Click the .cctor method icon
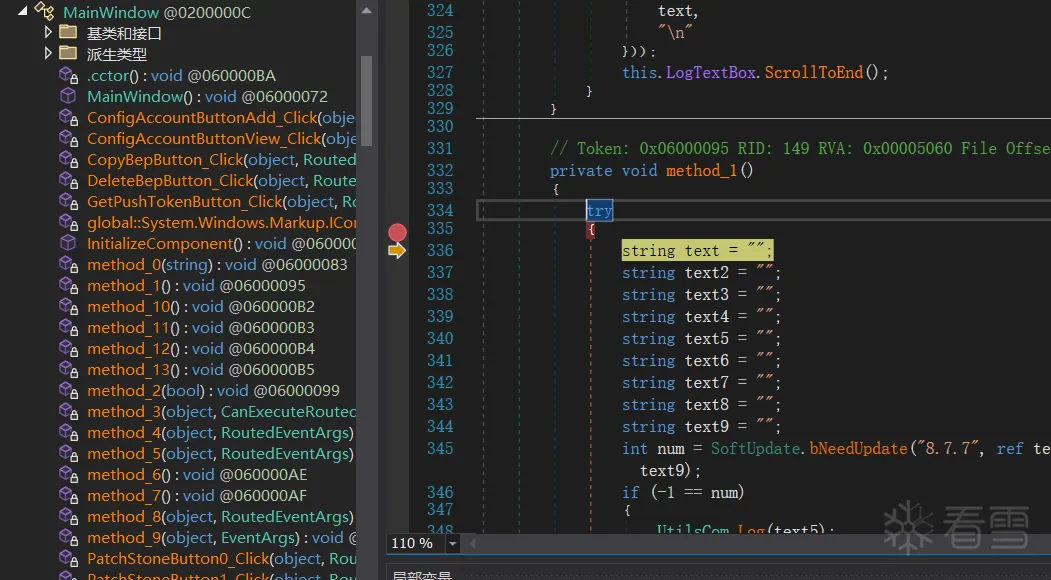Screen dimensions: 1051x580 [68, 75]
